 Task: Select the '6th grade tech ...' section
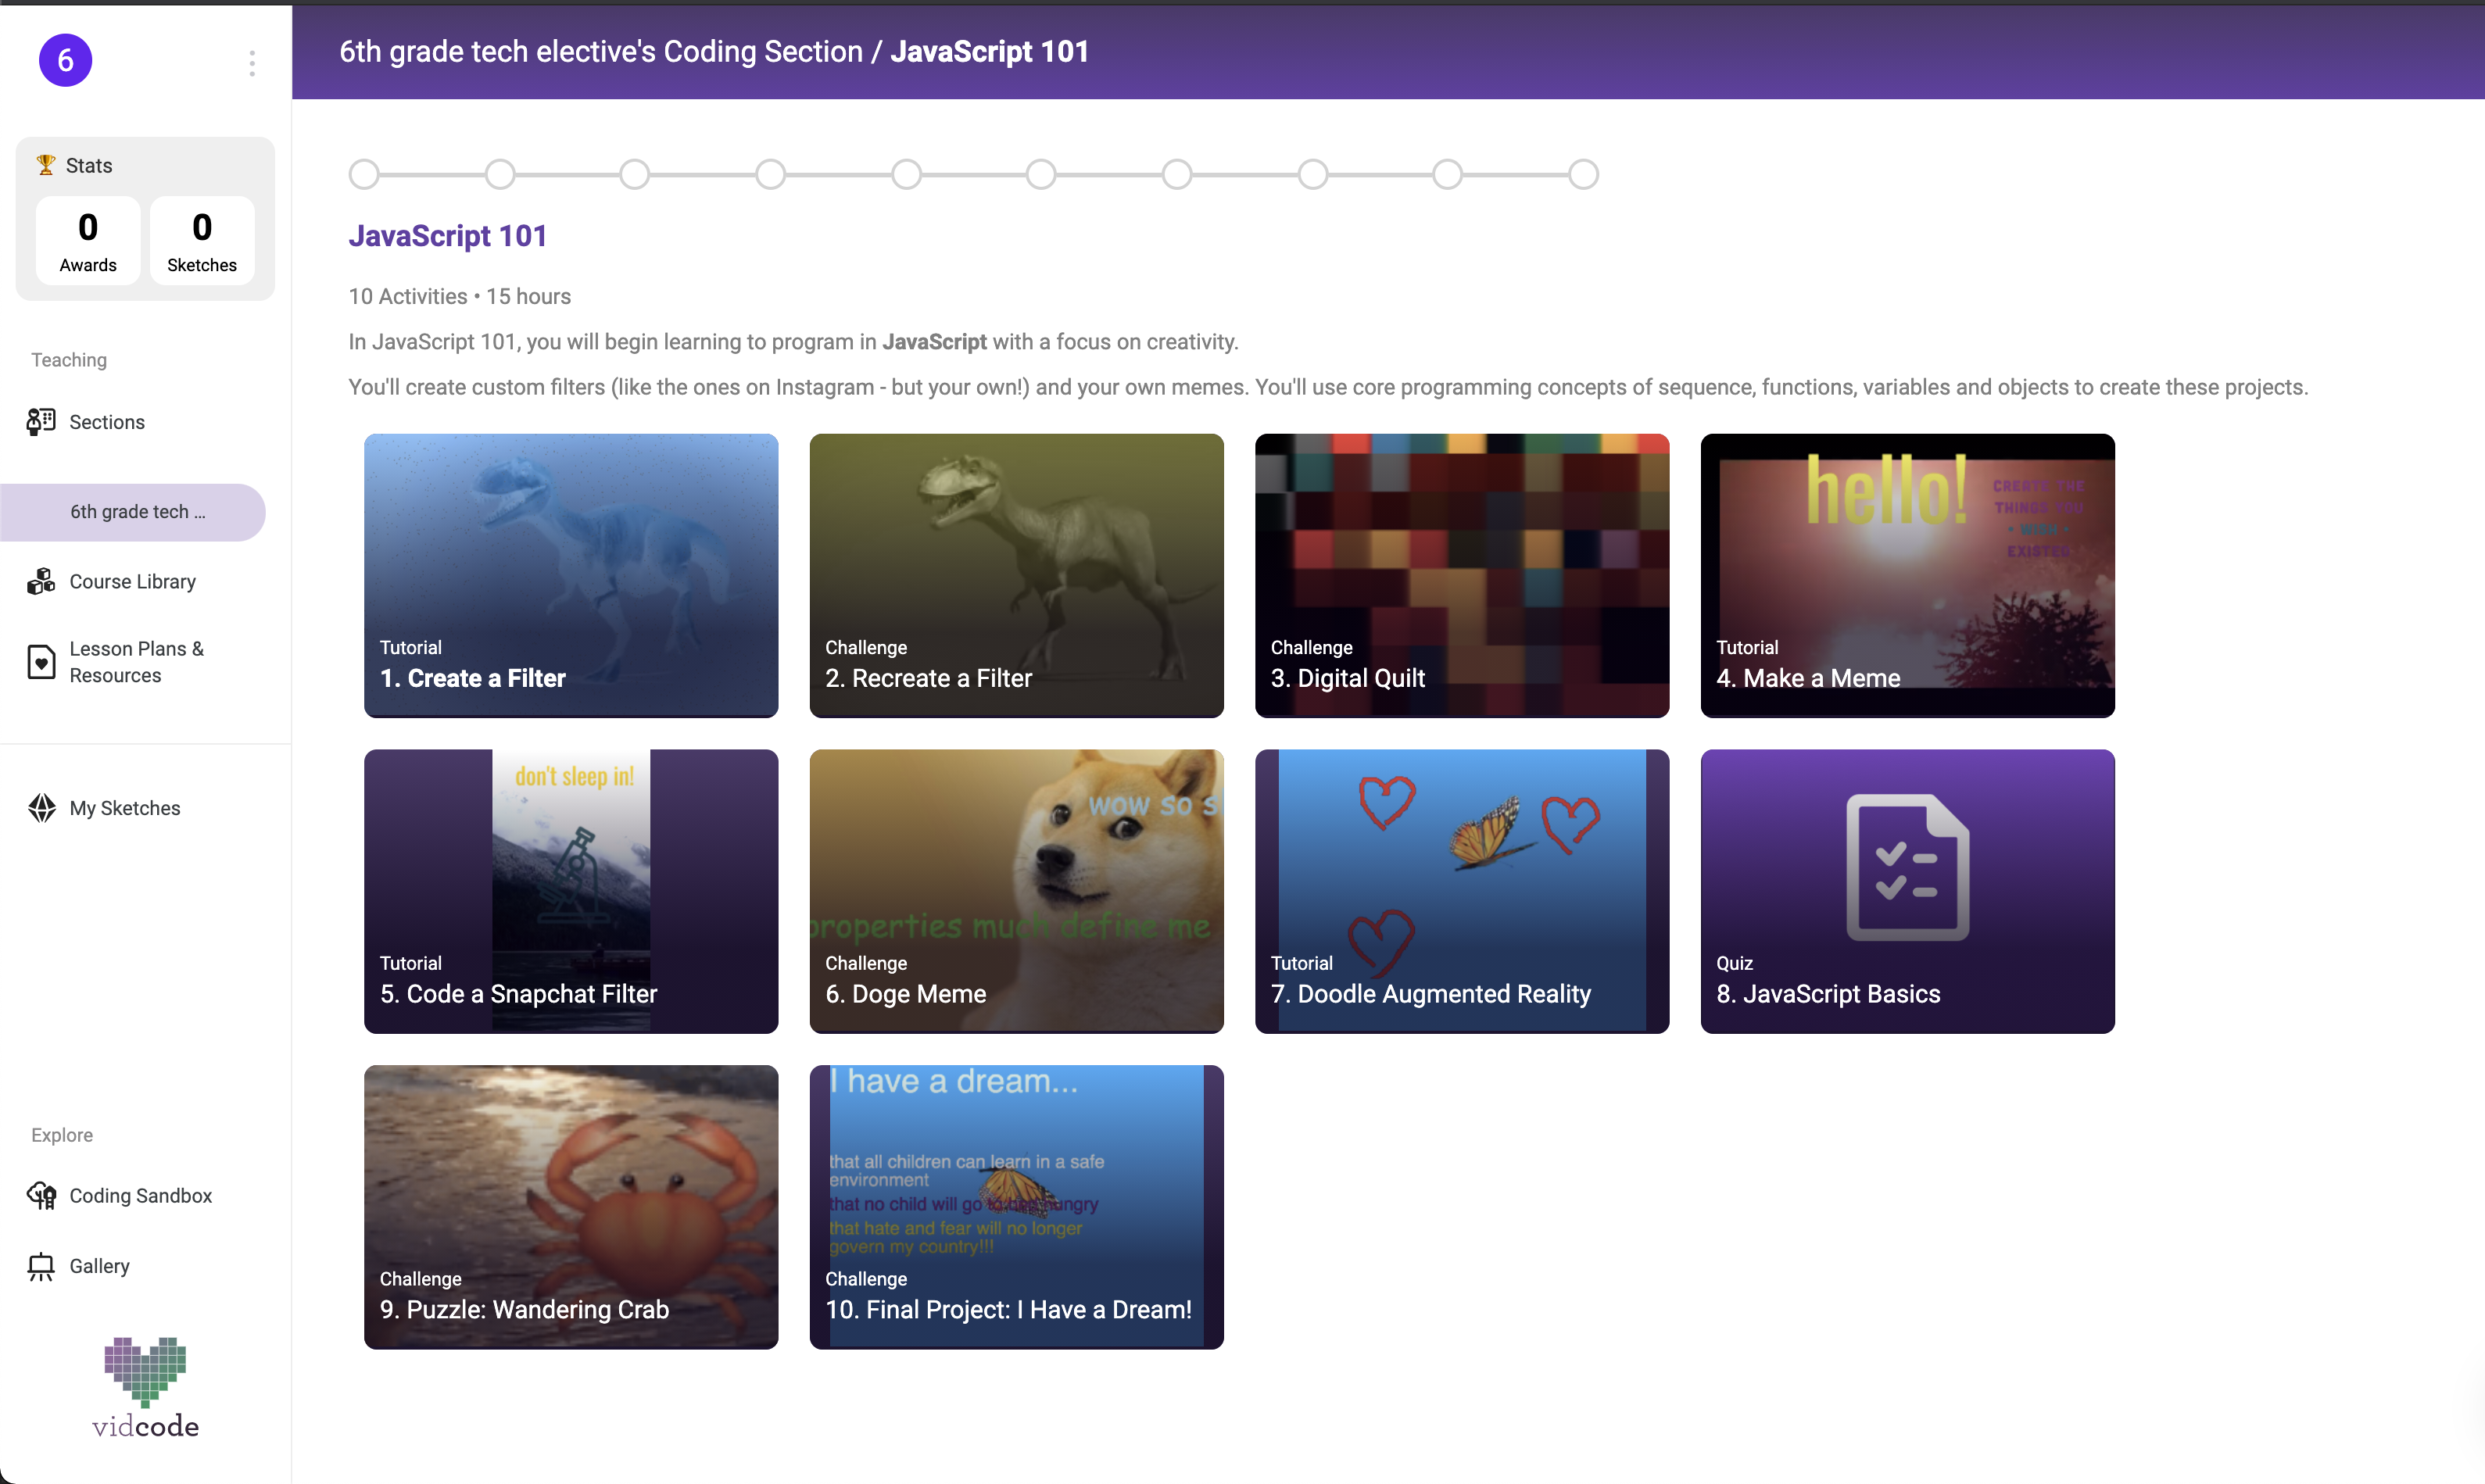[x=137, y=512]
